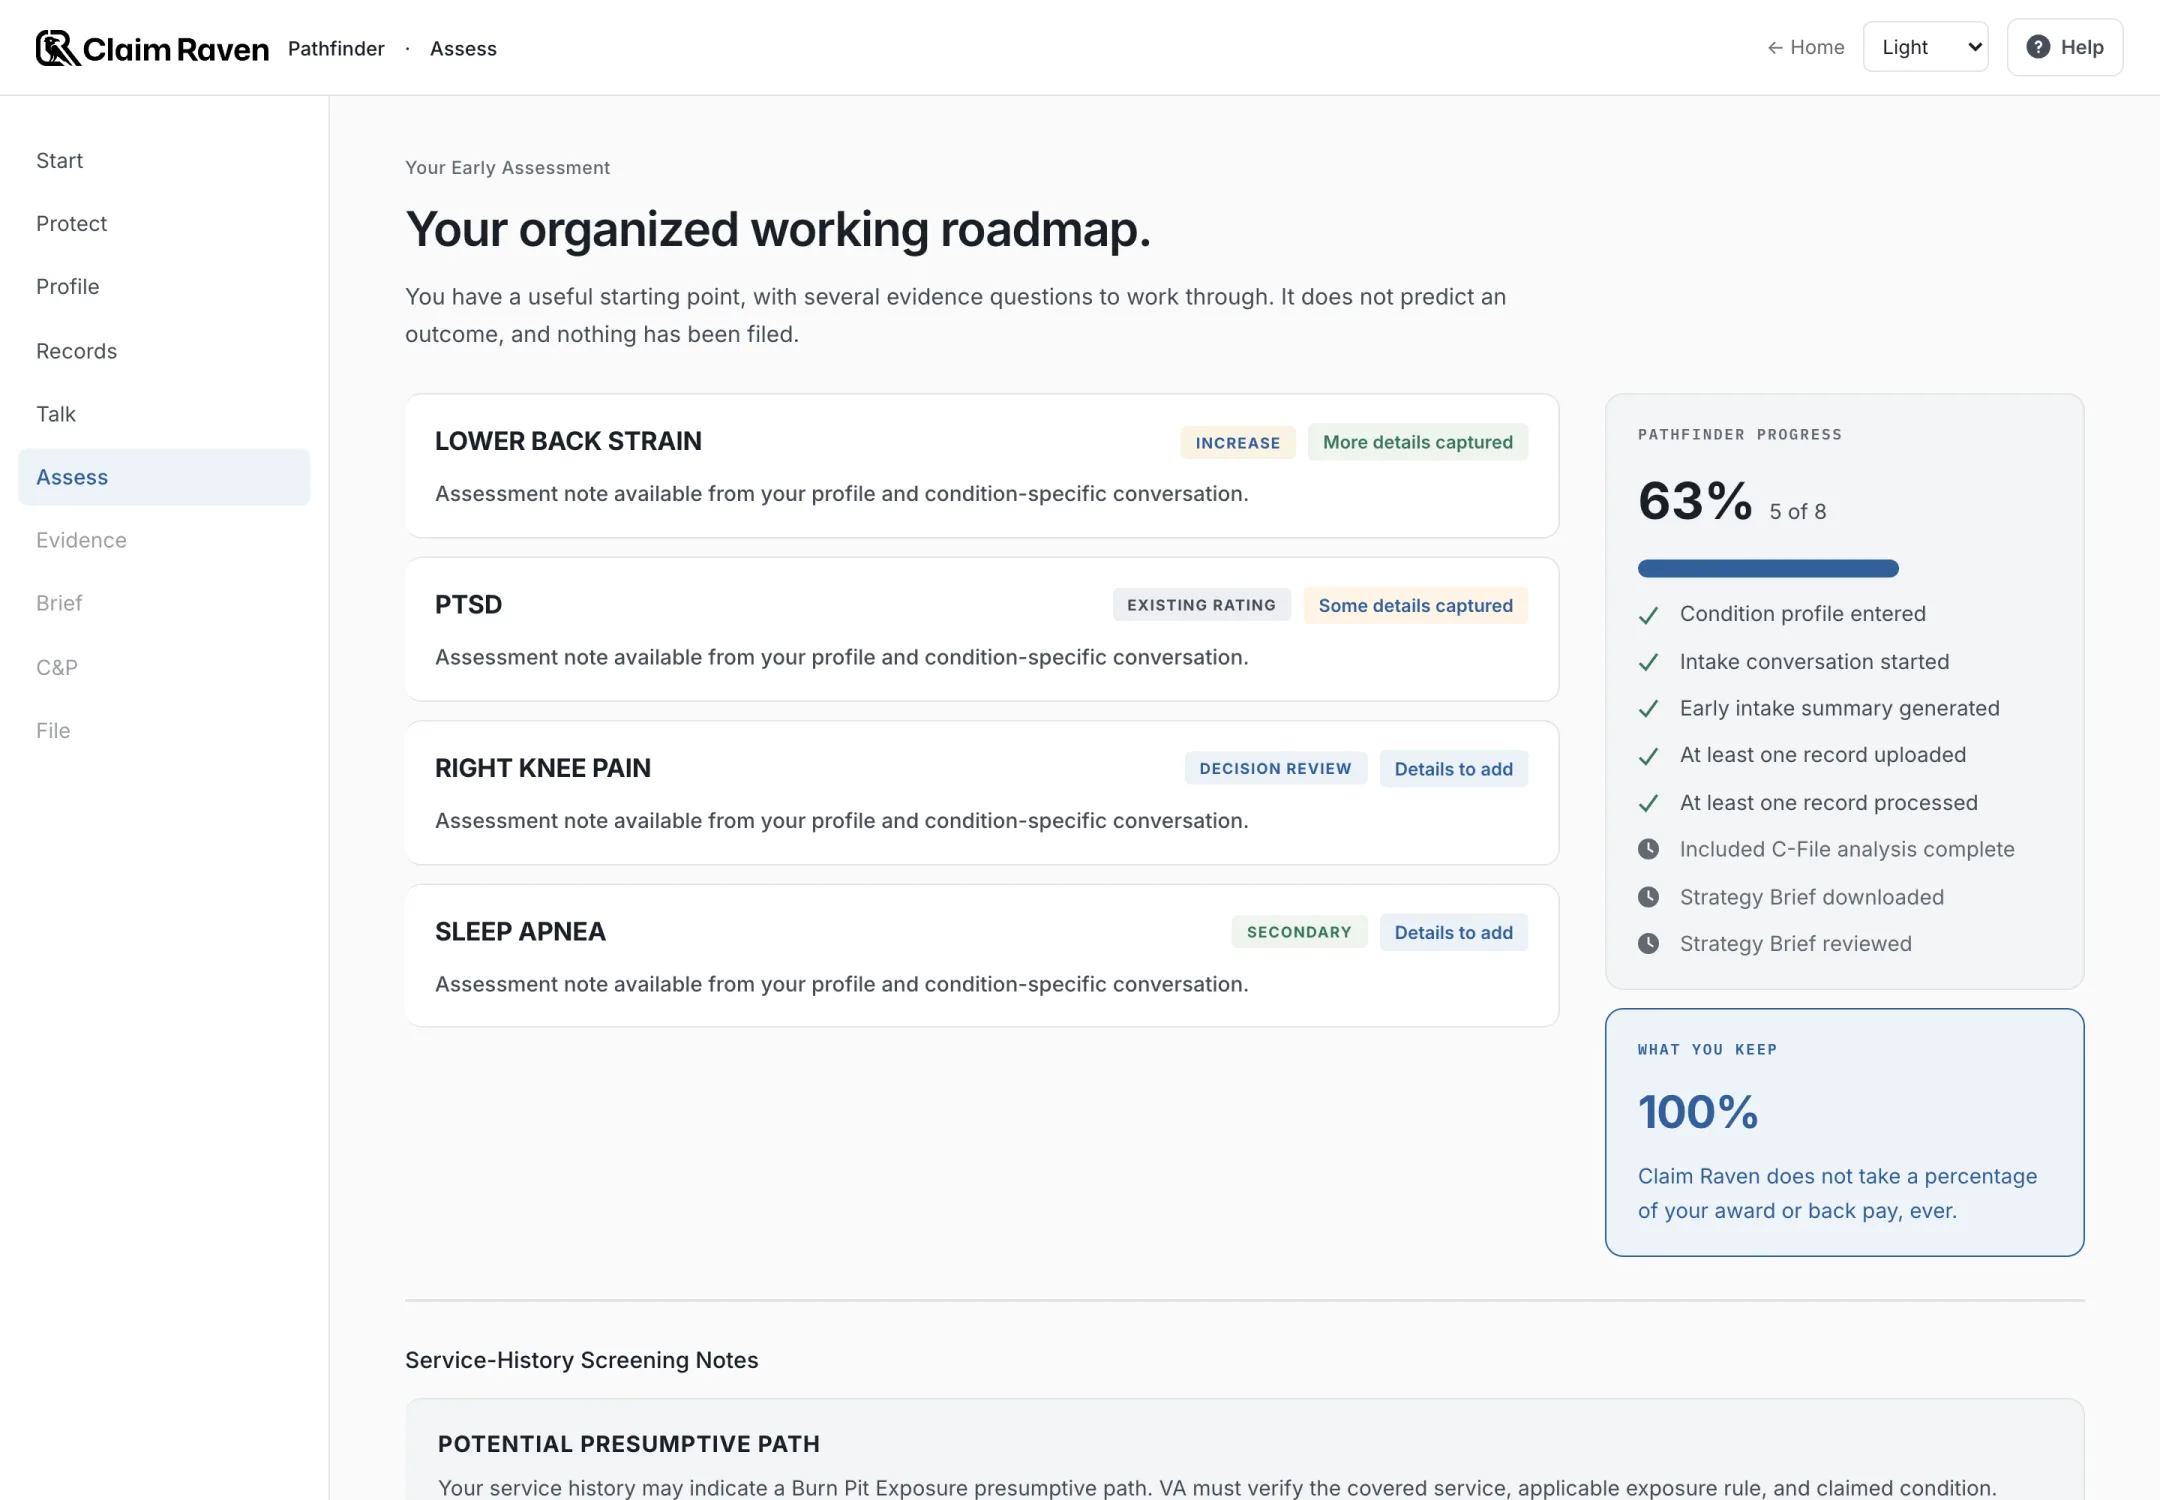The height and width of the screenshot is (1500, 2160).
Task: Click checkmark beside Early intake summary generated
Action: tap(1649, 709)
